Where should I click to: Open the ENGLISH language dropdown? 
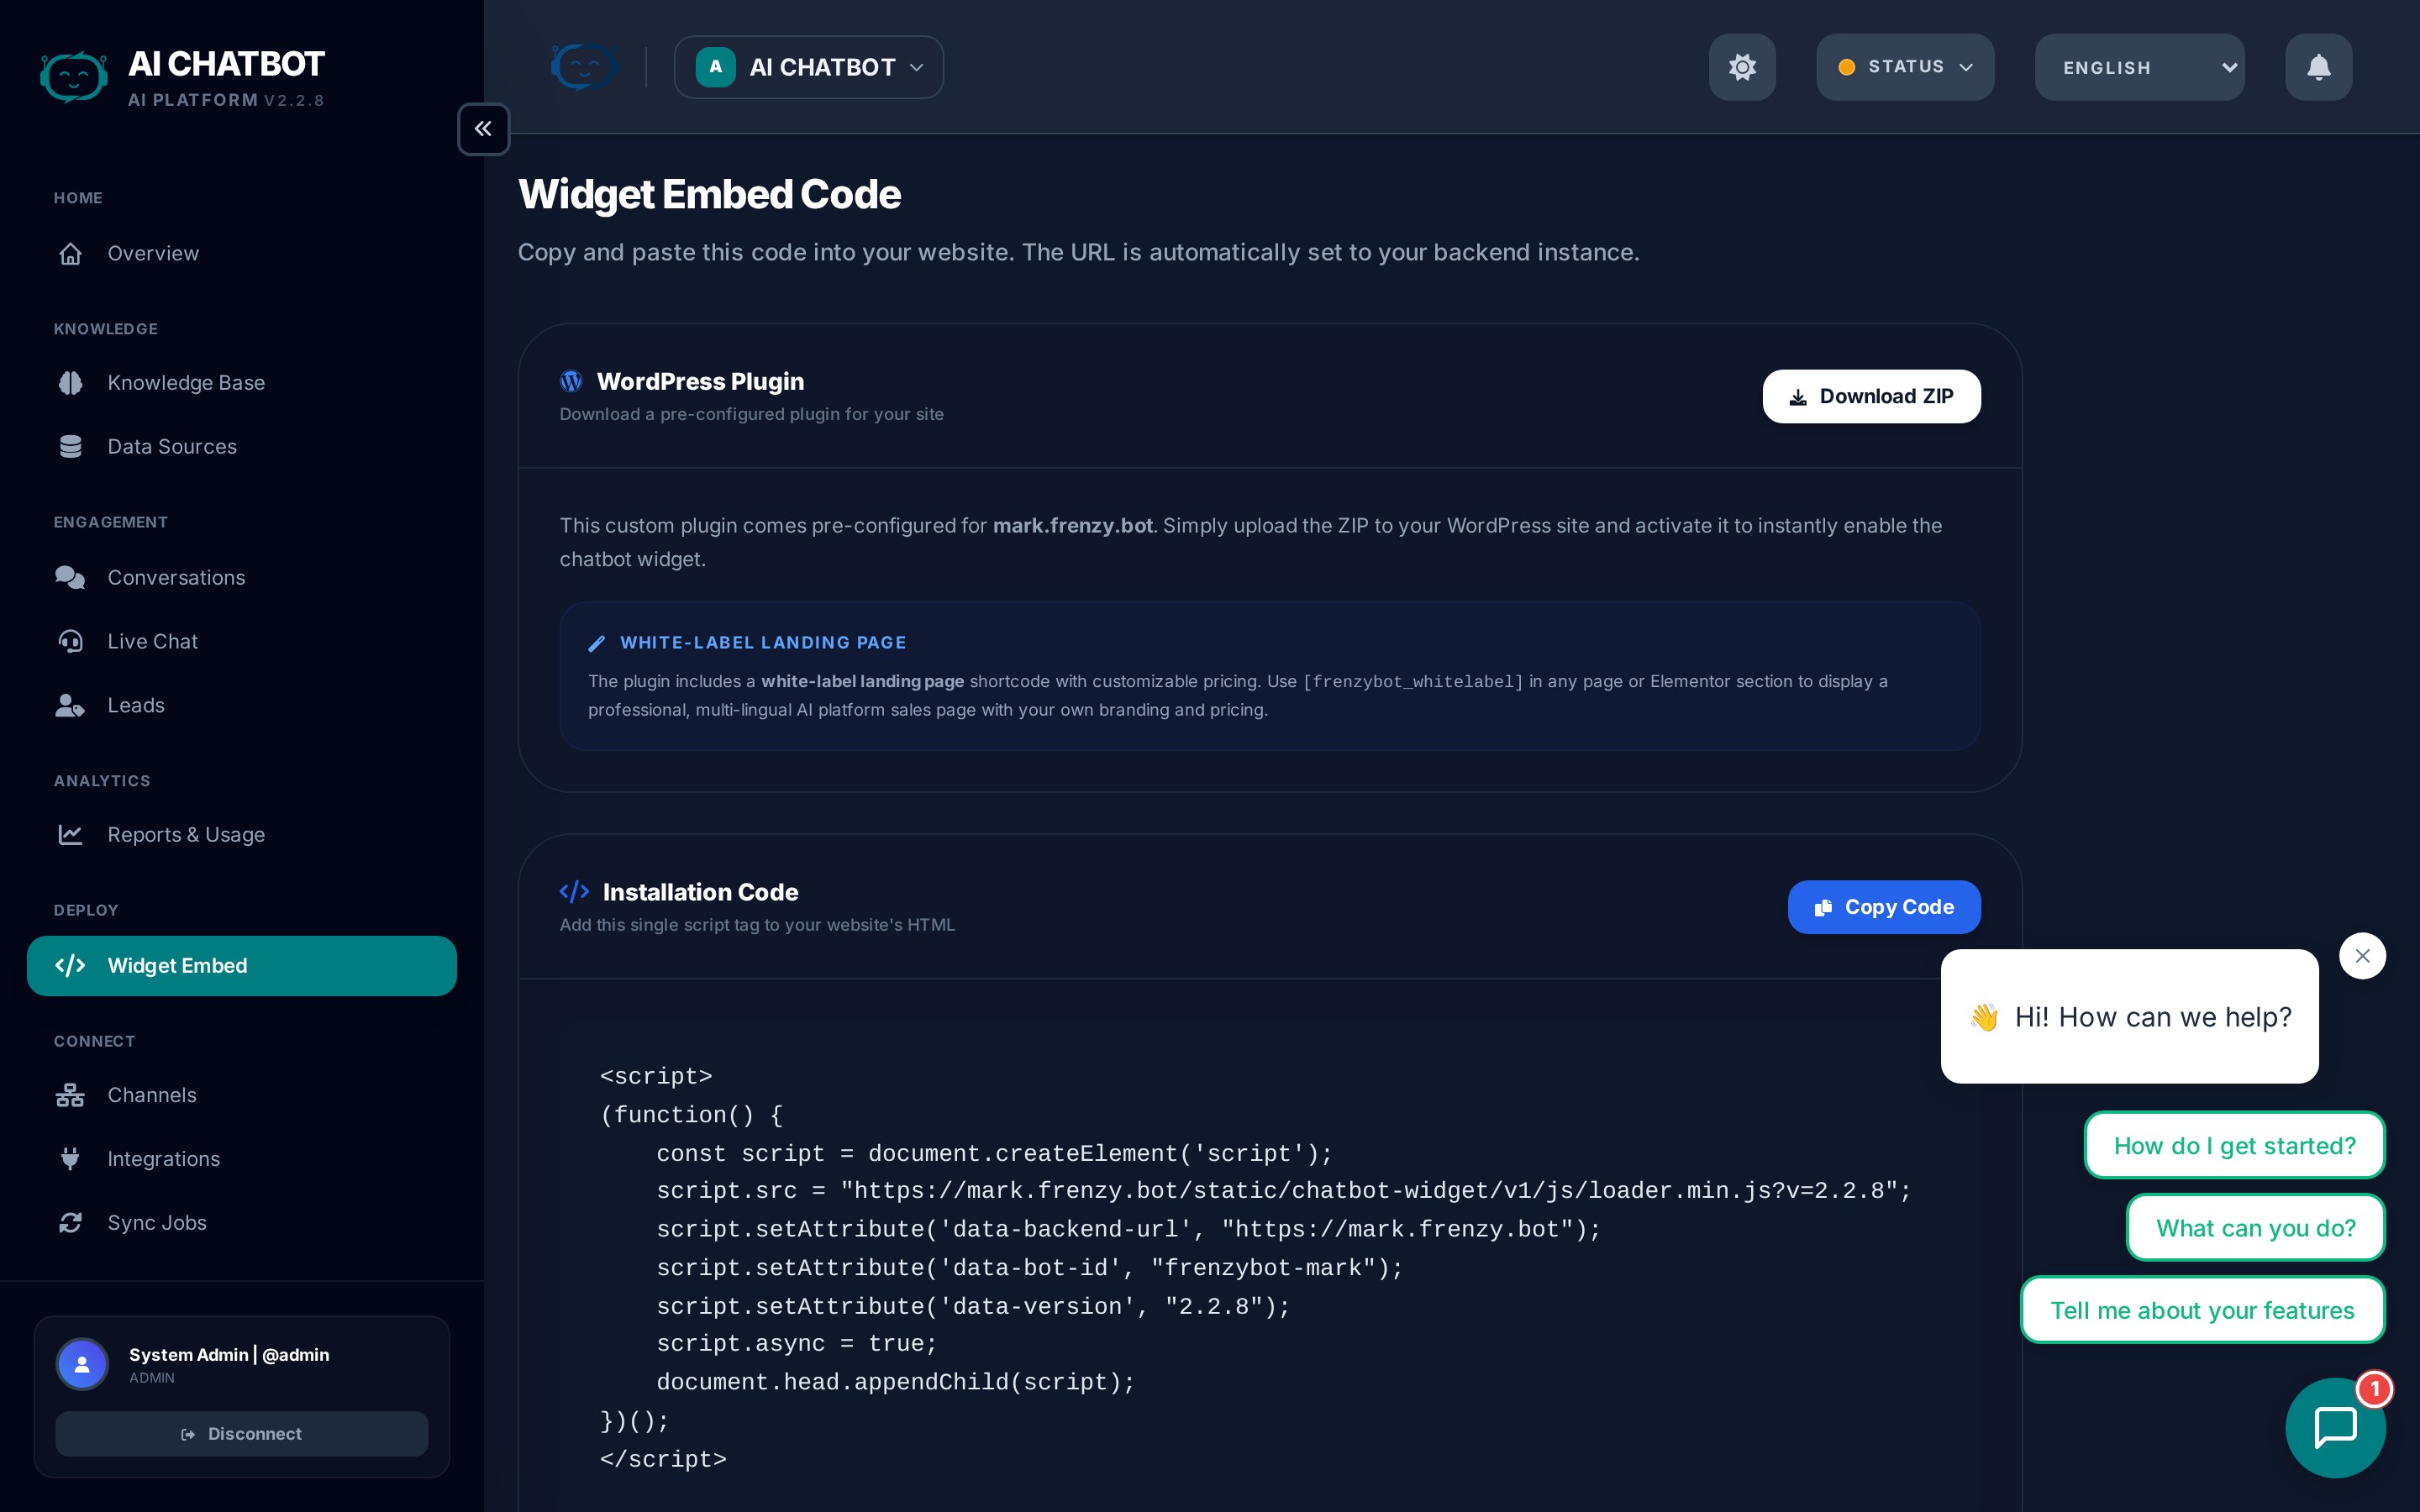pos(2139,67)
